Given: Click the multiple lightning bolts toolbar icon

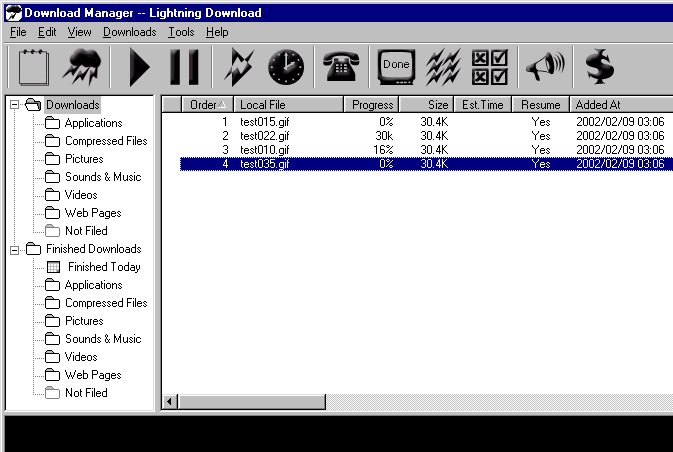Looking at the screenshot, I should point(443,67).
